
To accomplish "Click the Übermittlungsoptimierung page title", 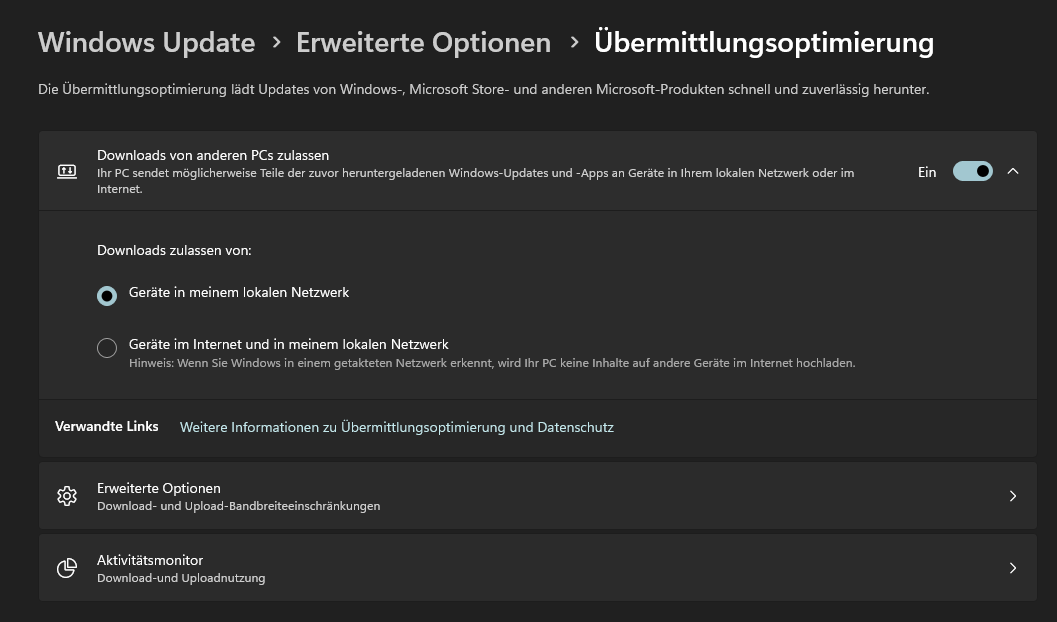I will click(x=764, y=42).
